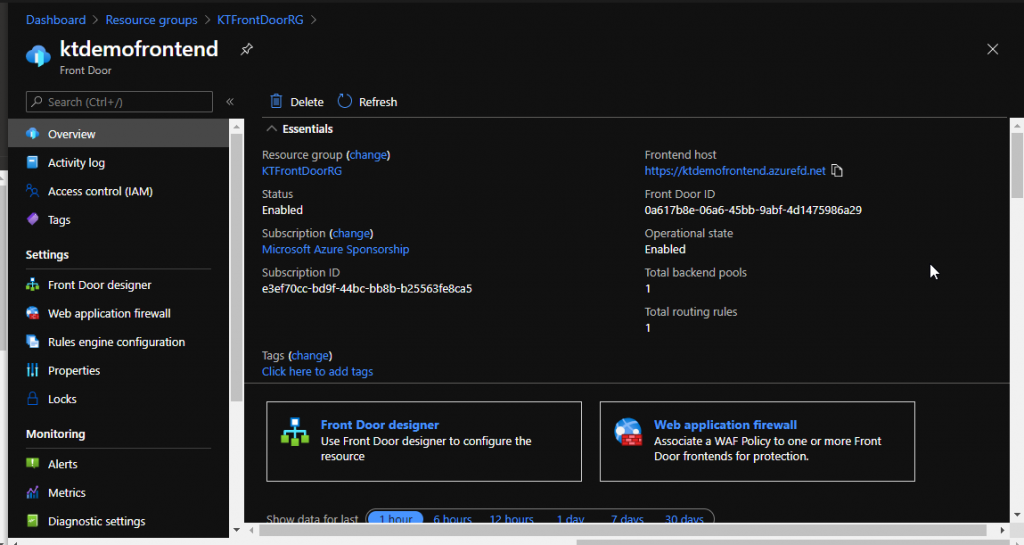This screenshot has width=1024, height=545.
Task: Select the 30 days time range
Action: 684,520
